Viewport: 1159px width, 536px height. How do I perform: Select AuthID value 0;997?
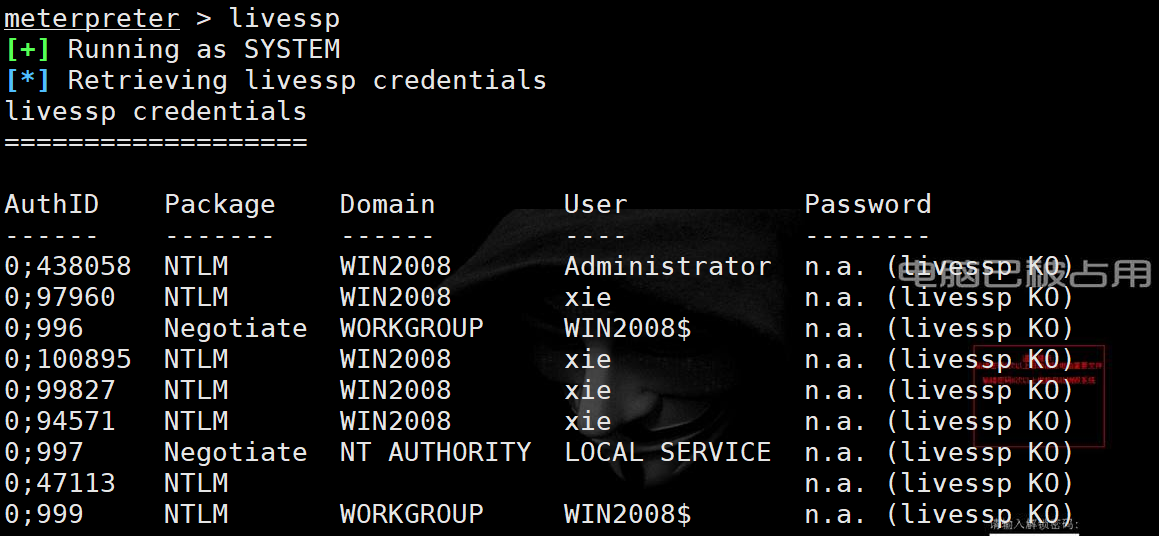coord(44,452)
